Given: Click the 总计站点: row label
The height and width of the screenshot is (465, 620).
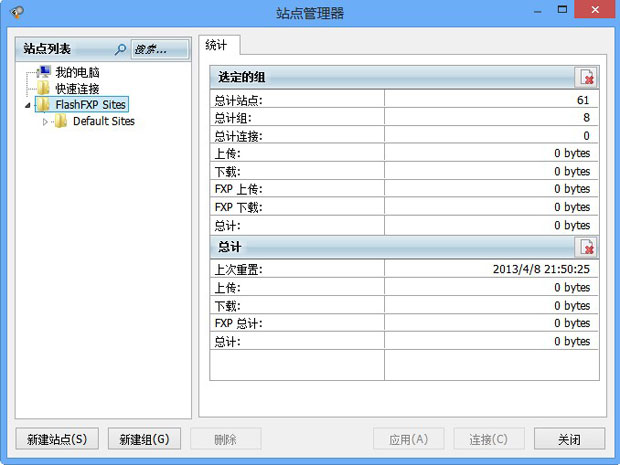Looking at the screenshot, I should [x=238, y=100].
